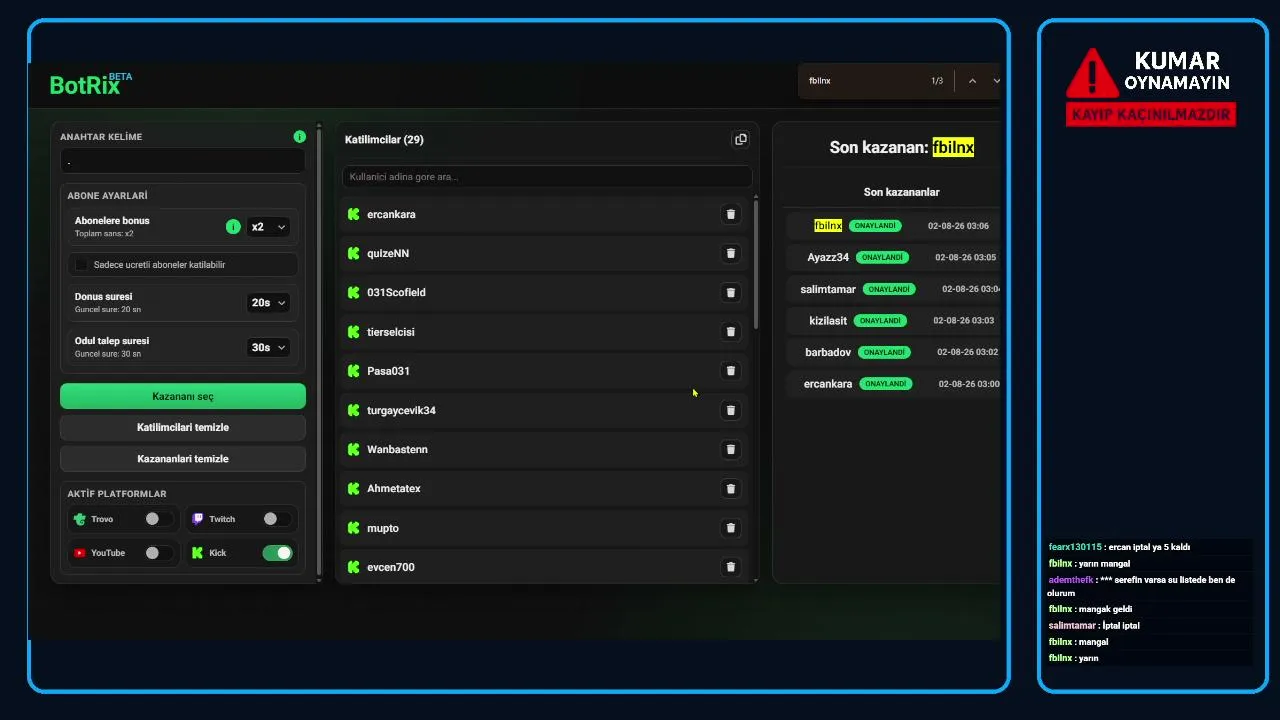
Task: Go to previous find result arrow
Action: 972,81
